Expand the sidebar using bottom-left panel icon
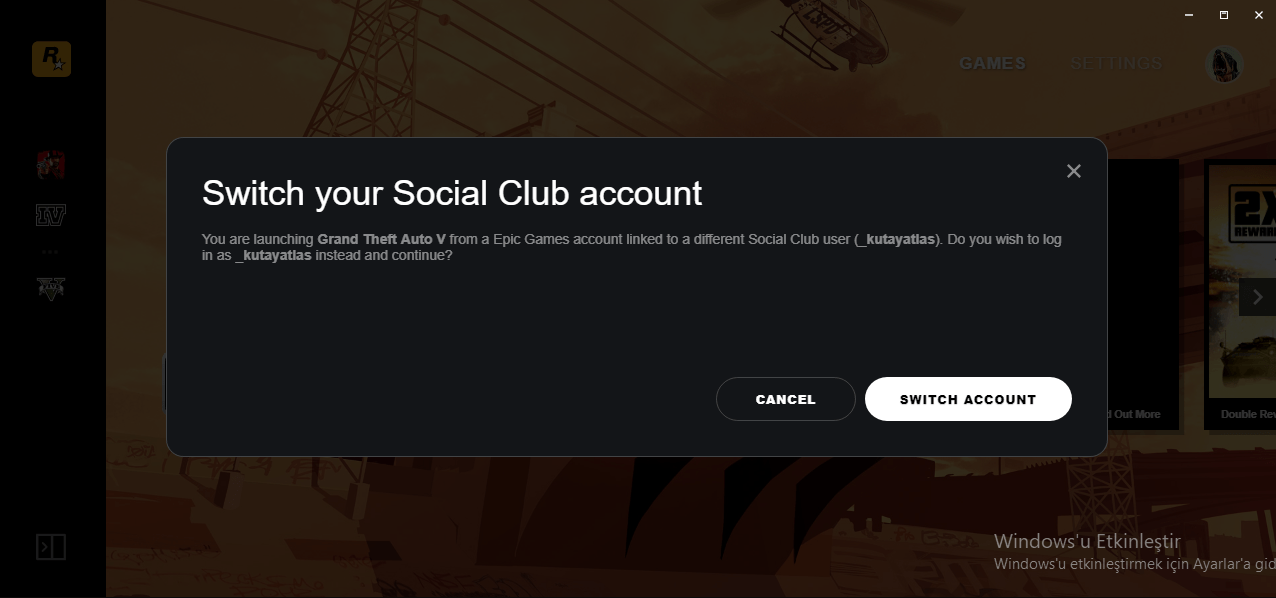Viewport: 1276px width, 598px height. pos(51,546)
